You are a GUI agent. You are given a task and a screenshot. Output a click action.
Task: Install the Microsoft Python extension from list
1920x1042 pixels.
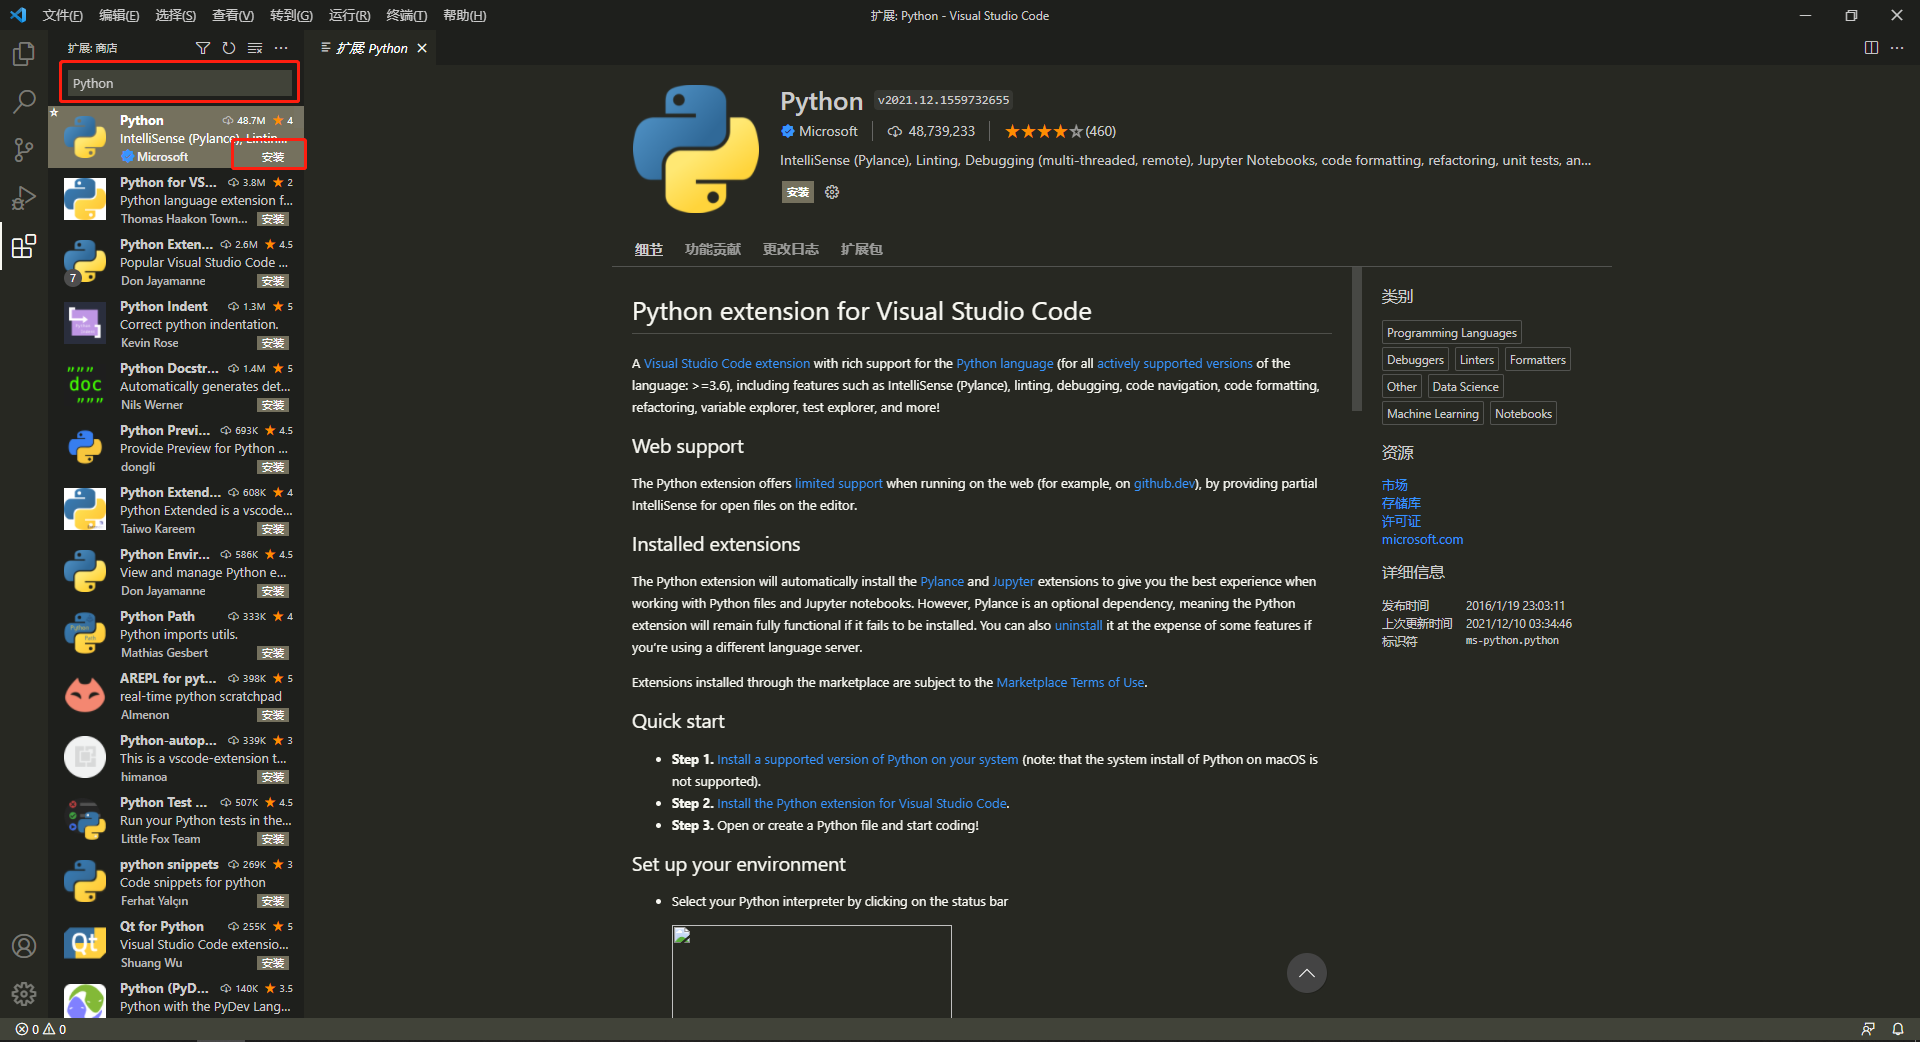coord(273,157)
